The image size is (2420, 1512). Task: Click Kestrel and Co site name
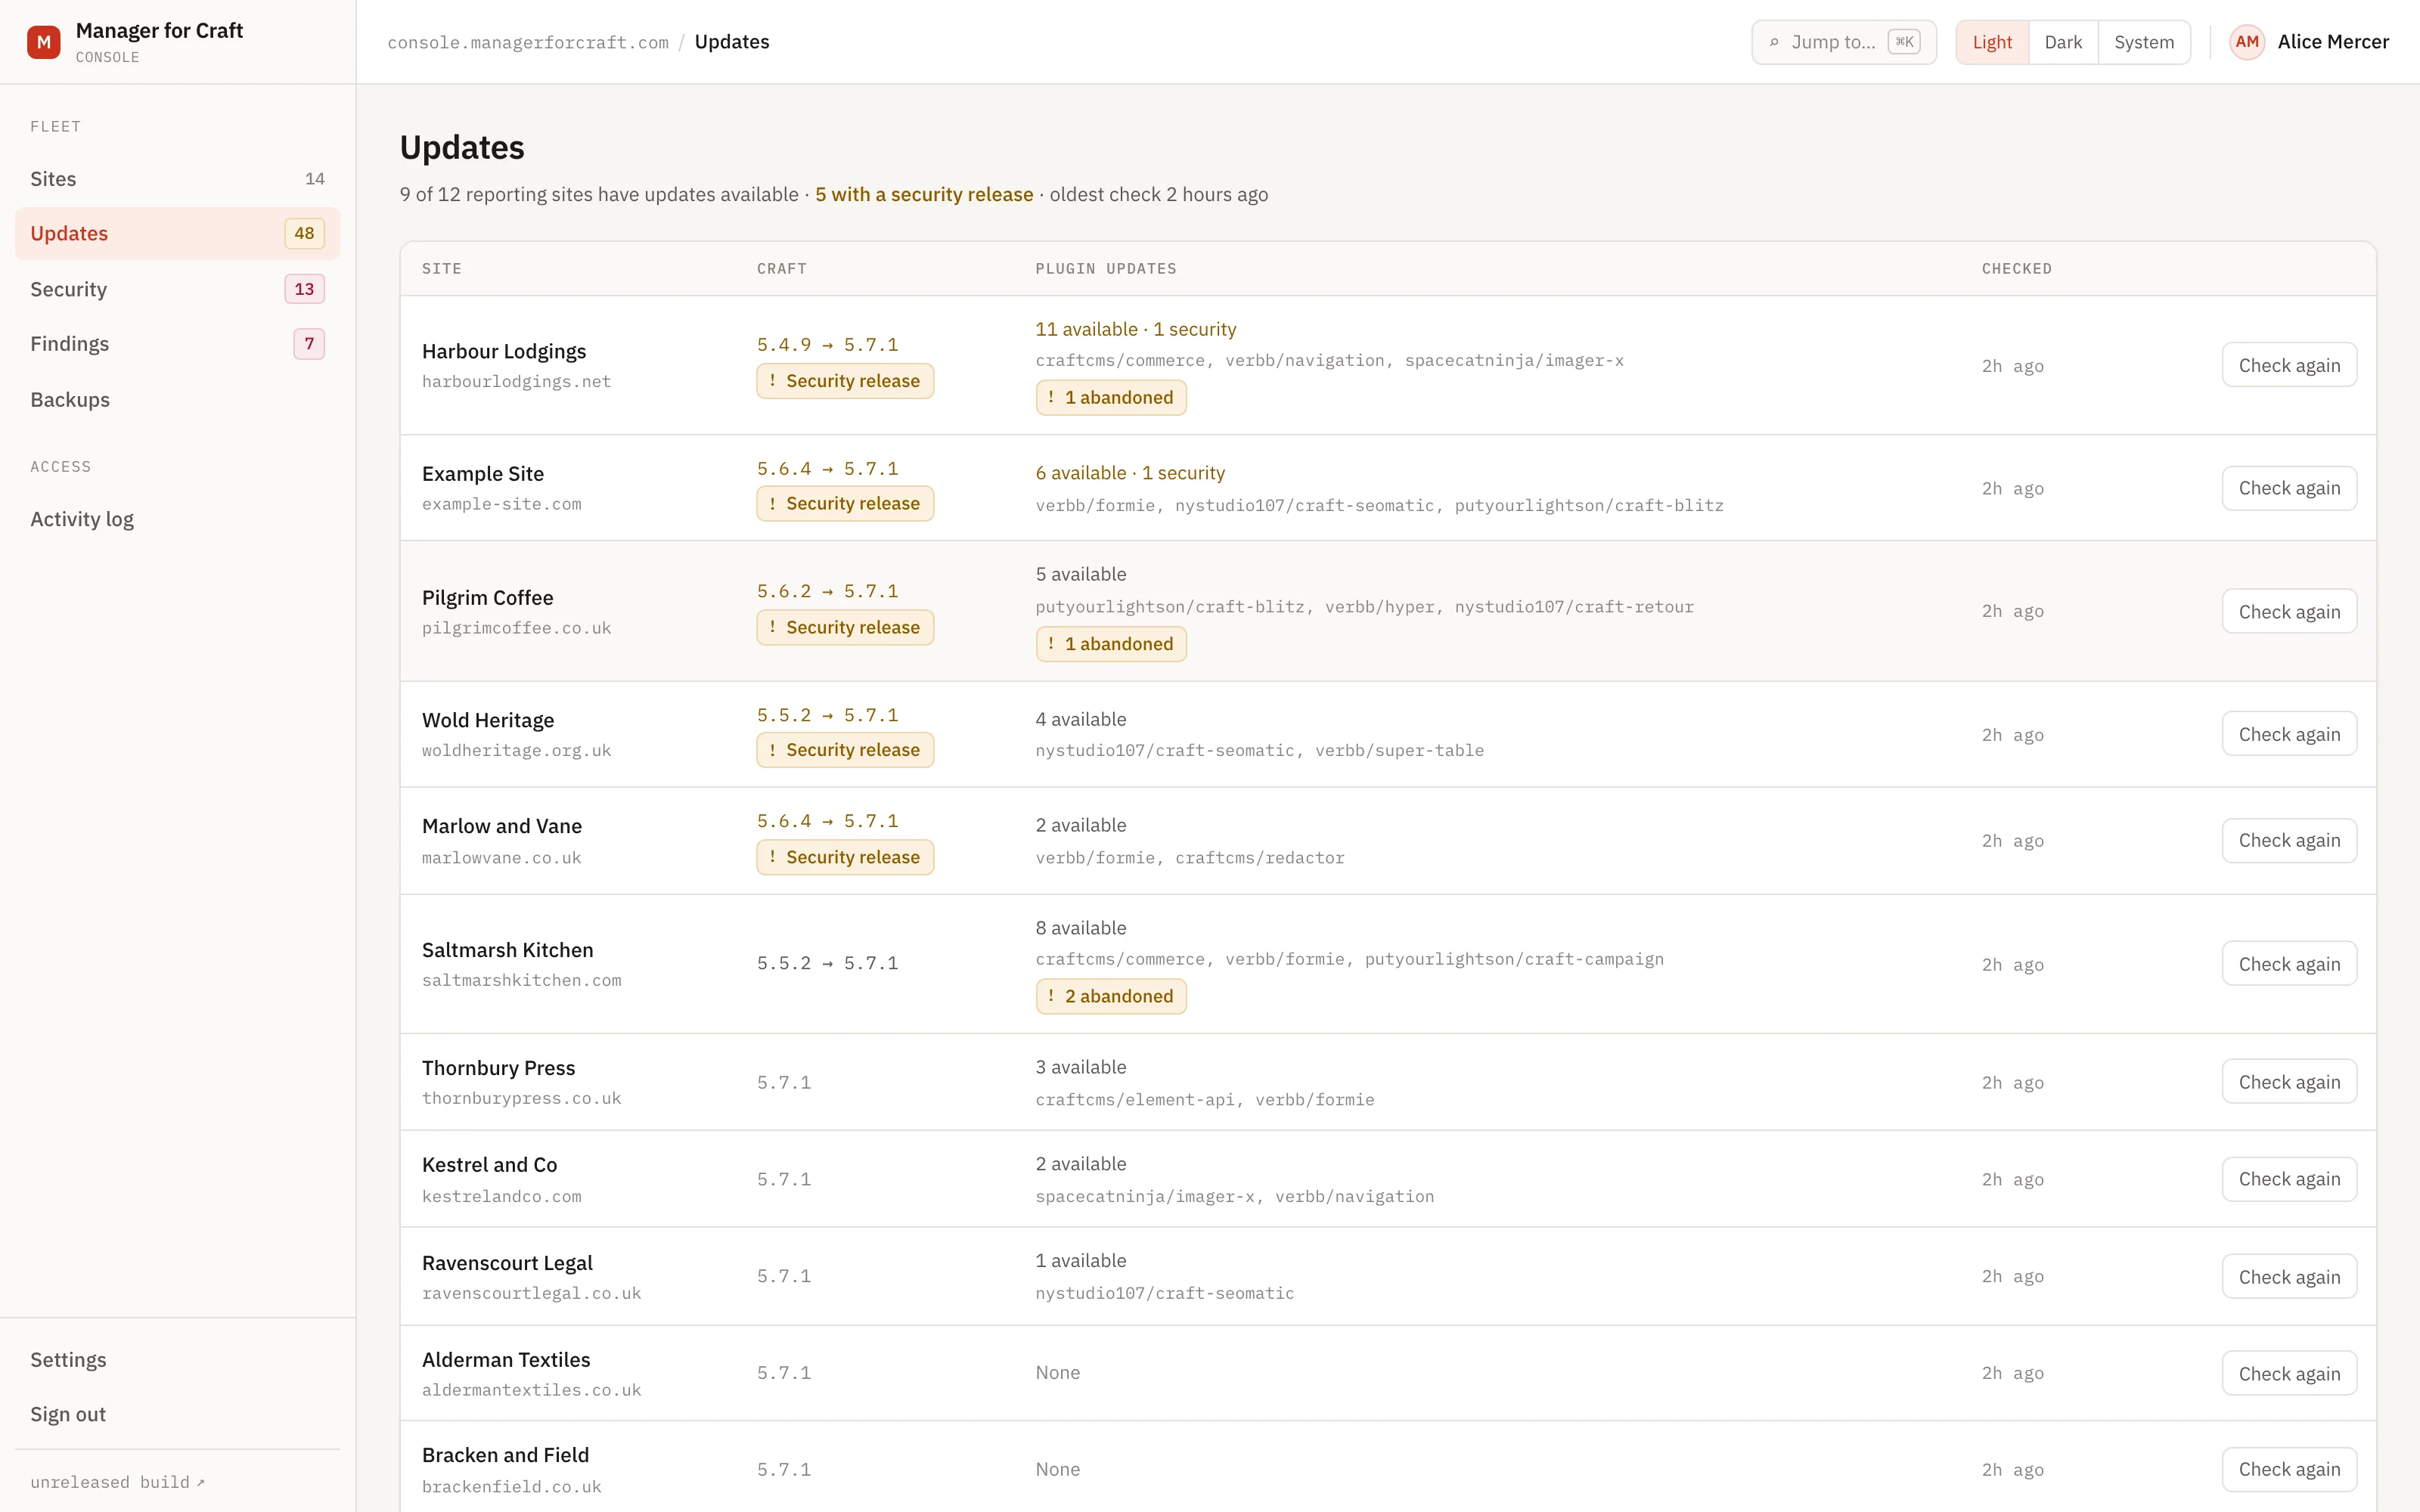[x=490, y=1165]
